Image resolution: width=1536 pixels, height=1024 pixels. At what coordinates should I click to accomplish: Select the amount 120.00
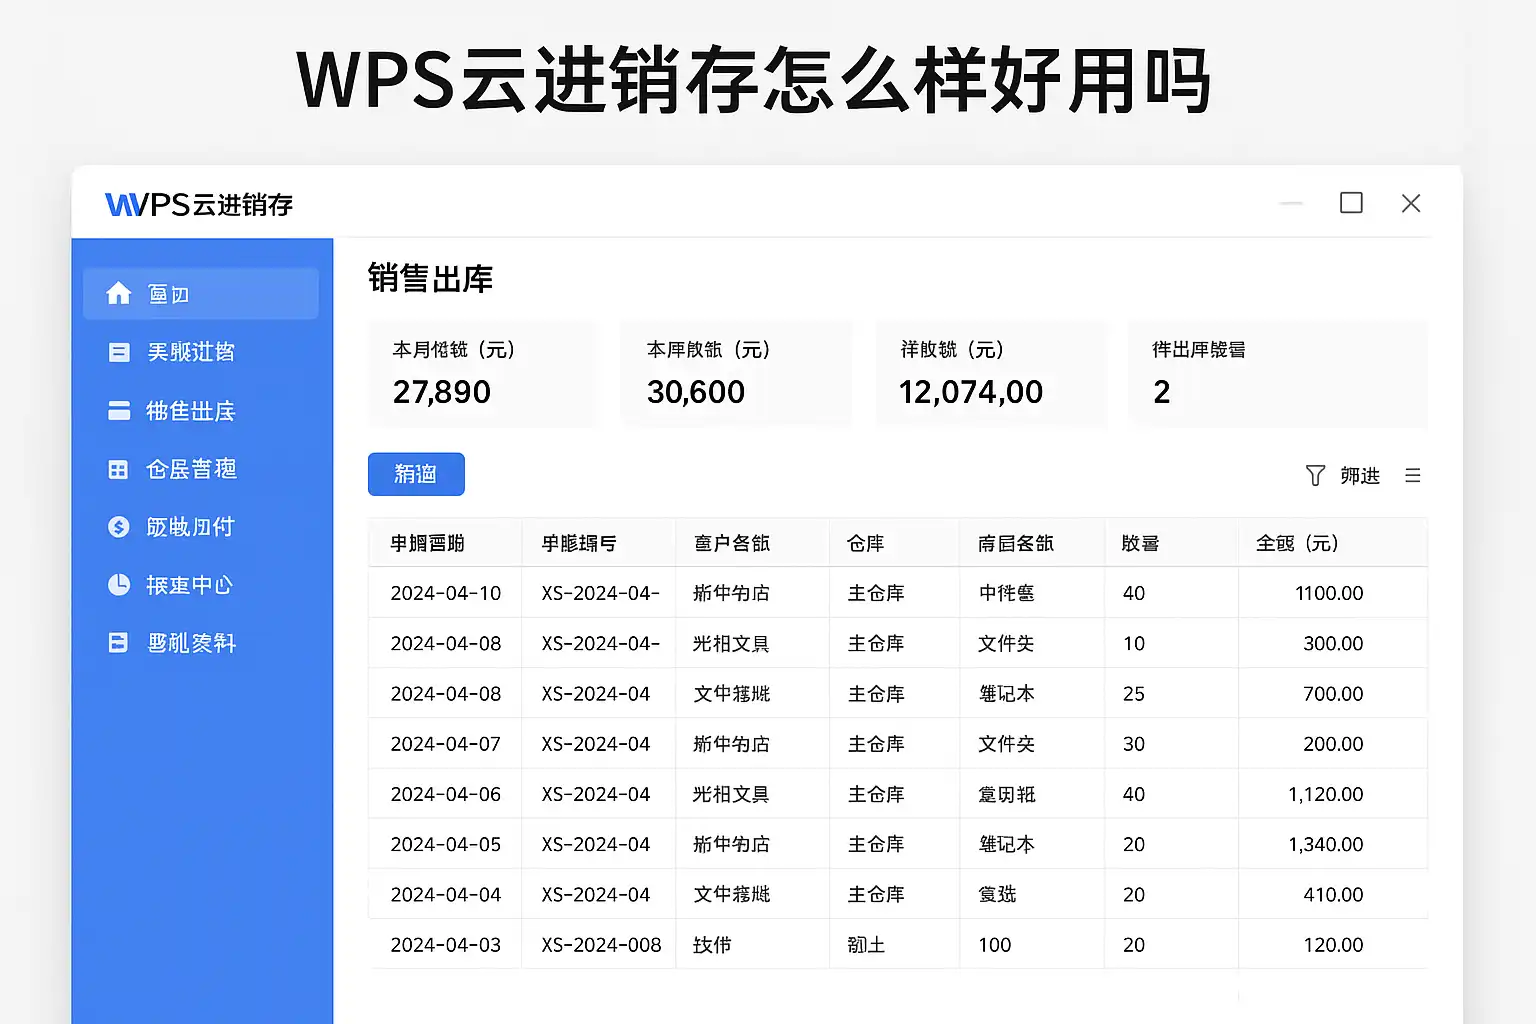pyautogui.click(x=1333, y=945)
